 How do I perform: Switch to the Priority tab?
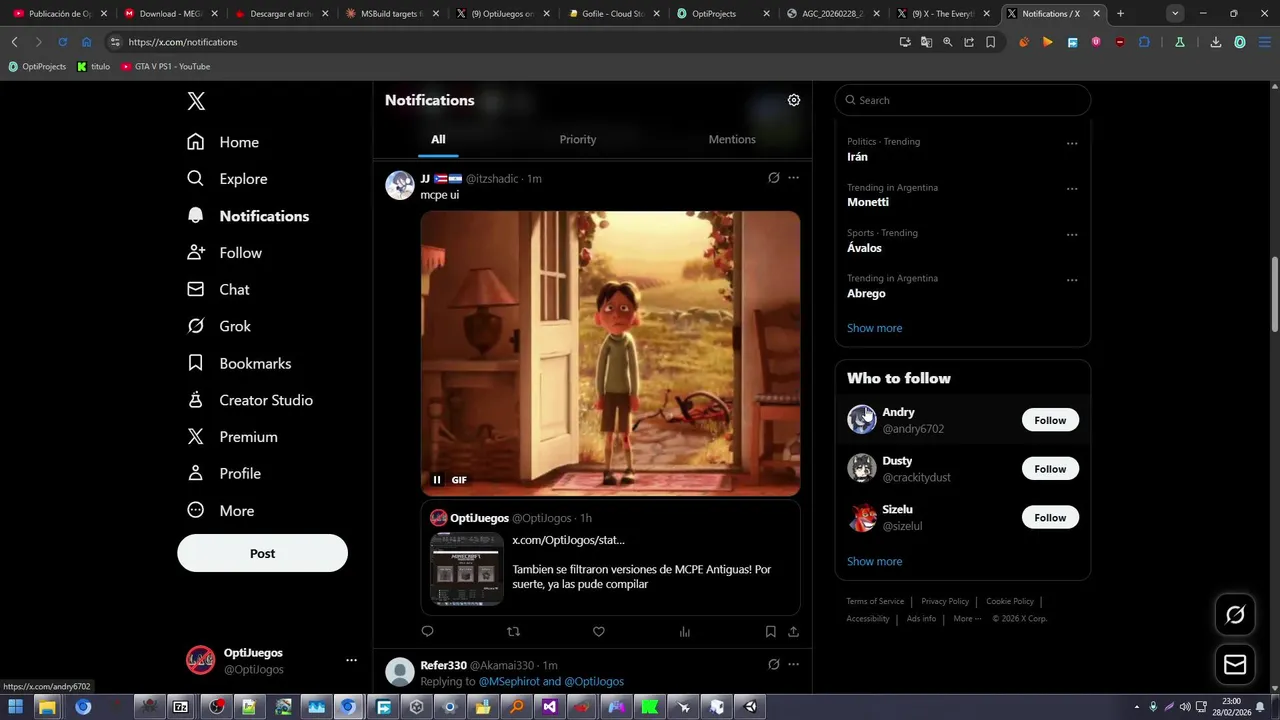[577, 139]
